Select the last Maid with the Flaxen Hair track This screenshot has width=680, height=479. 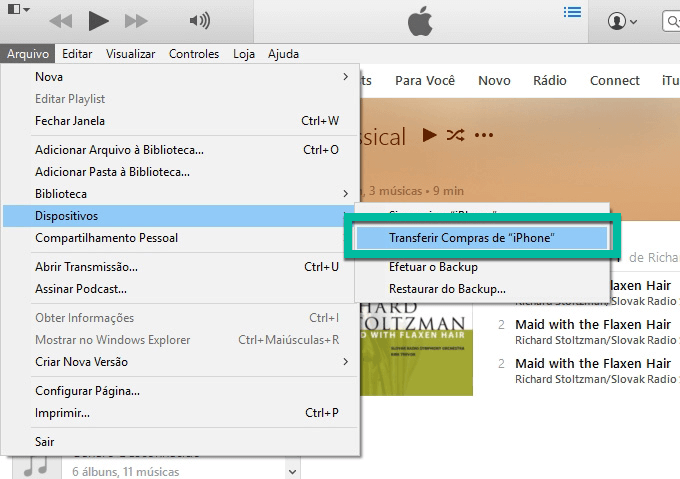[x=593, y=363]
